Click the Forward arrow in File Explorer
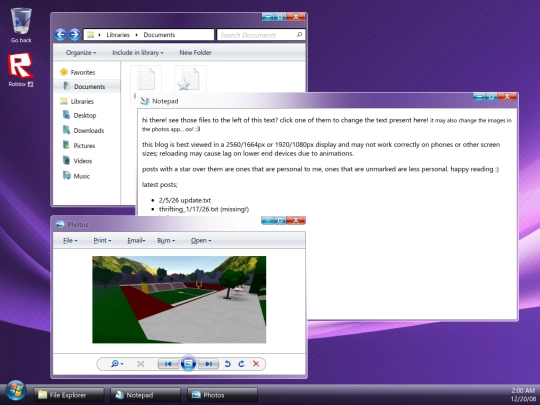Screen dimensions: 540x405 (x=74, y=34)
